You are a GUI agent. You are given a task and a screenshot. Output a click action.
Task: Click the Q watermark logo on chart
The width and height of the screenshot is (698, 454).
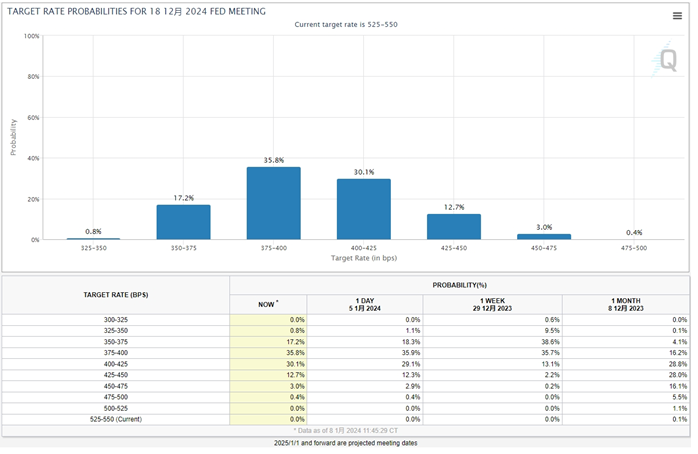click(667, 61)
